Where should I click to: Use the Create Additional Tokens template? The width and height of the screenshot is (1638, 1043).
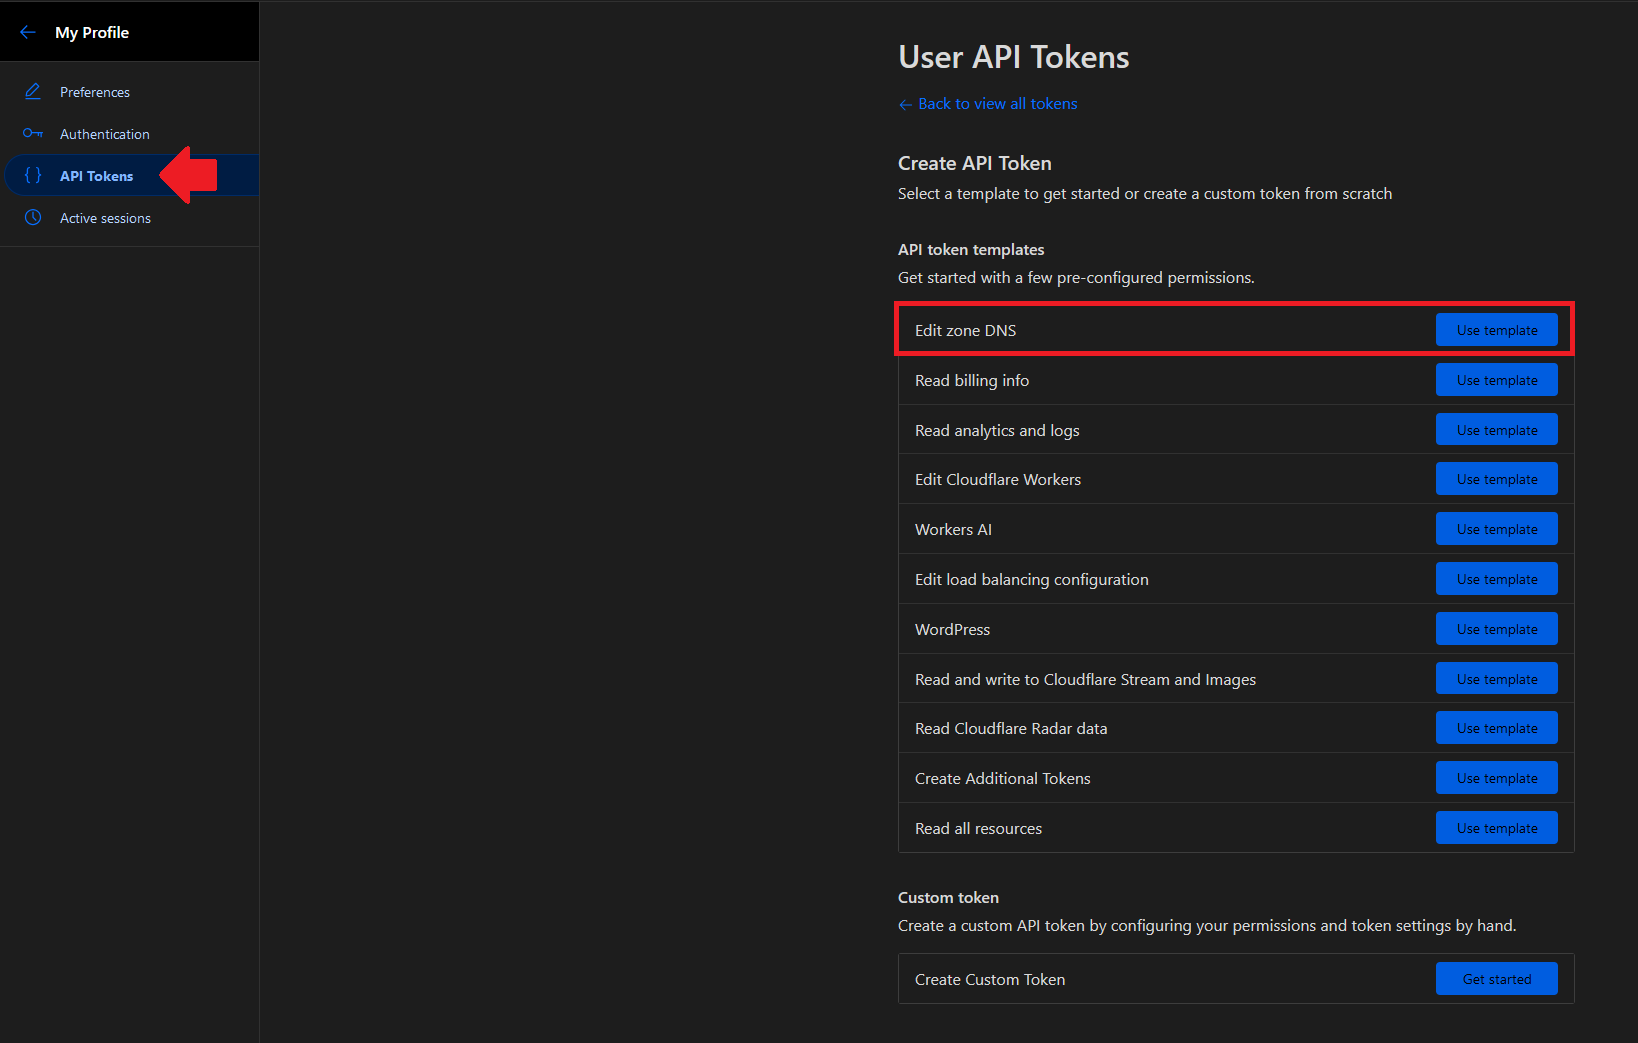tap(1496, 778)
